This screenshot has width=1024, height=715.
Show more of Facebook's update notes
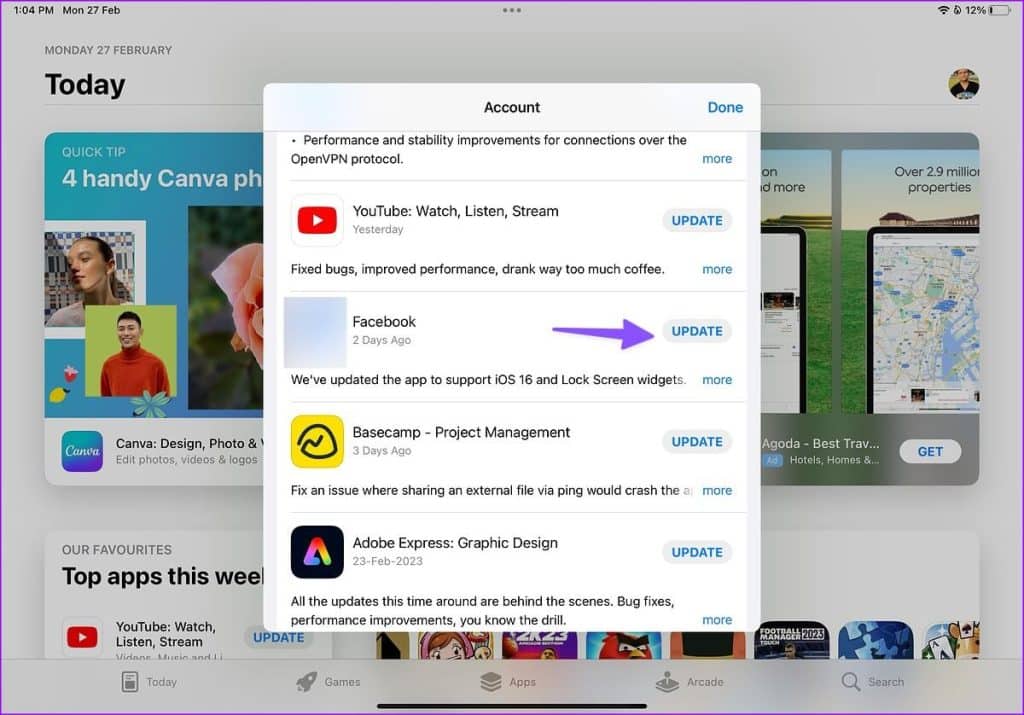tap(717, 380)
